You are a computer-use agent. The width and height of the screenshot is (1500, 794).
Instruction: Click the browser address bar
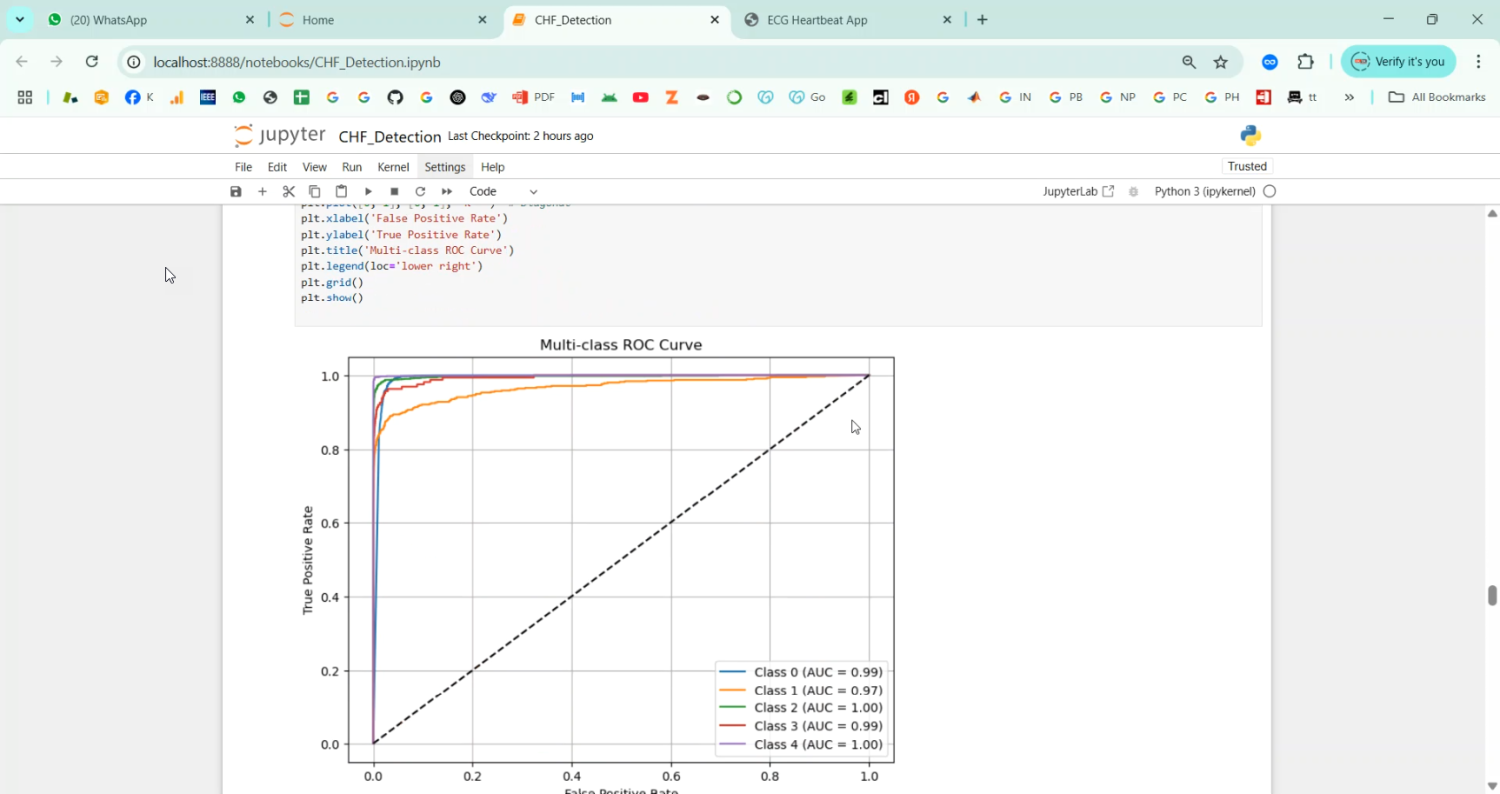(x=650, y=62)
